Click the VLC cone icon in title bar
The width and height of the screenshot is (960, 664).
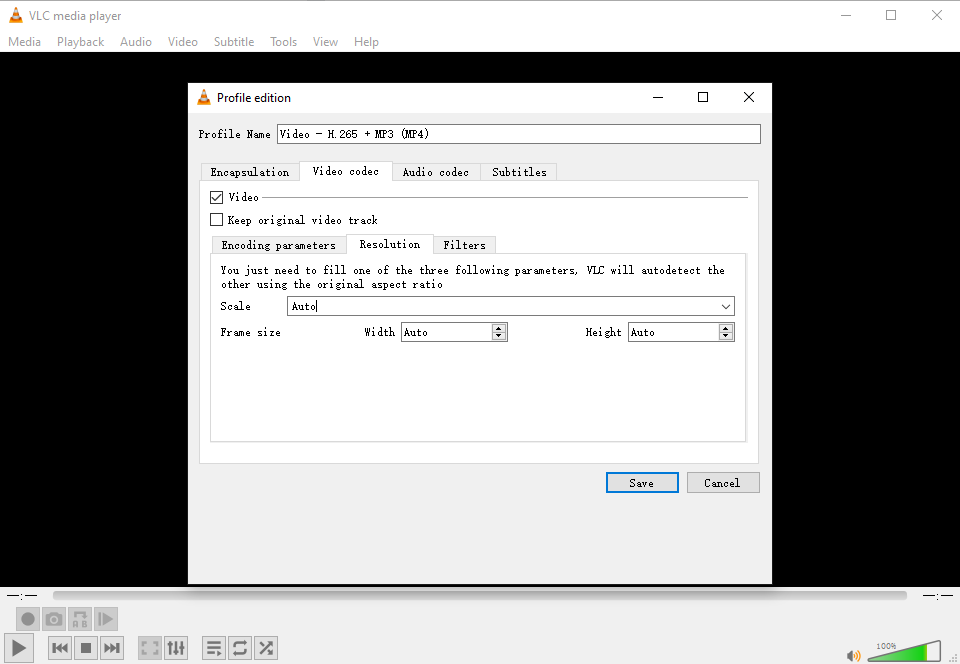point(15,15)
